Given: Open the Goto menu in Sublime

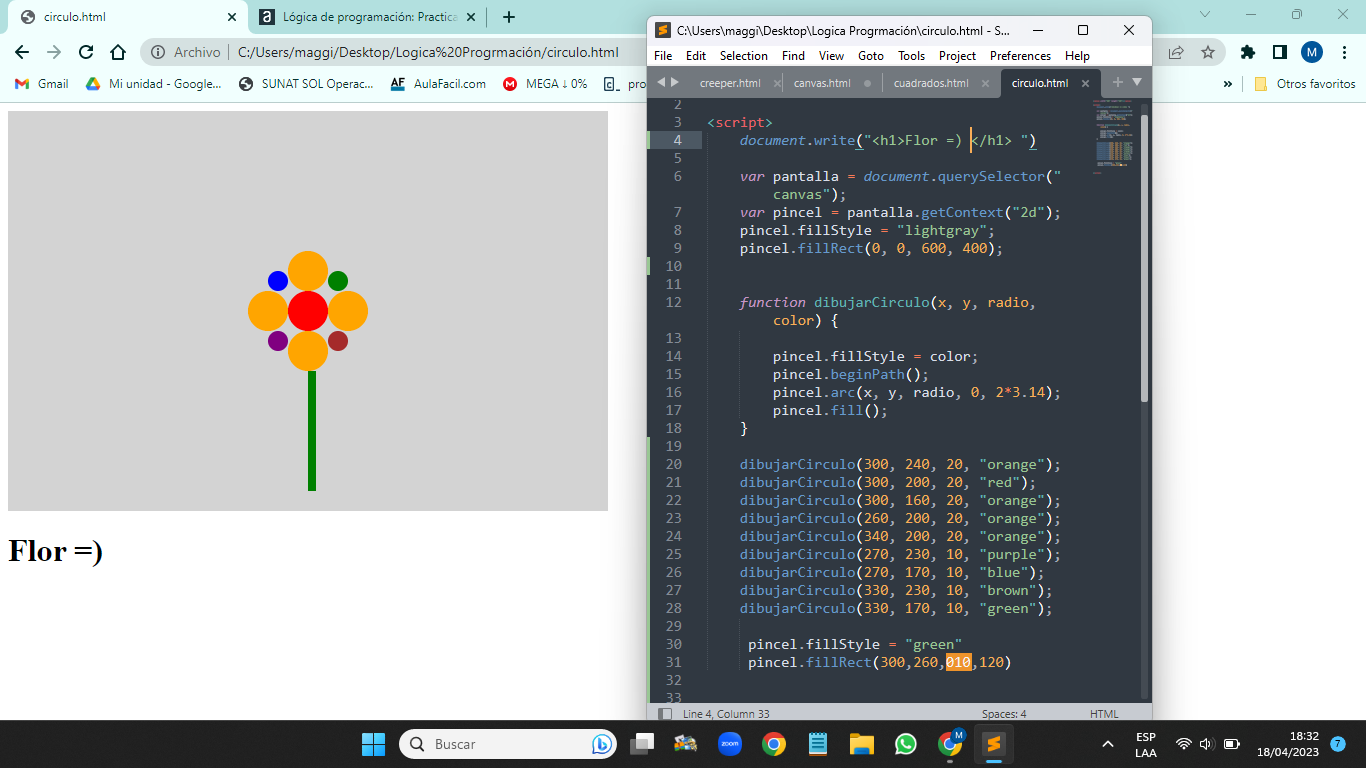Looking at the screenshot, I should click(x=871, y=56).
